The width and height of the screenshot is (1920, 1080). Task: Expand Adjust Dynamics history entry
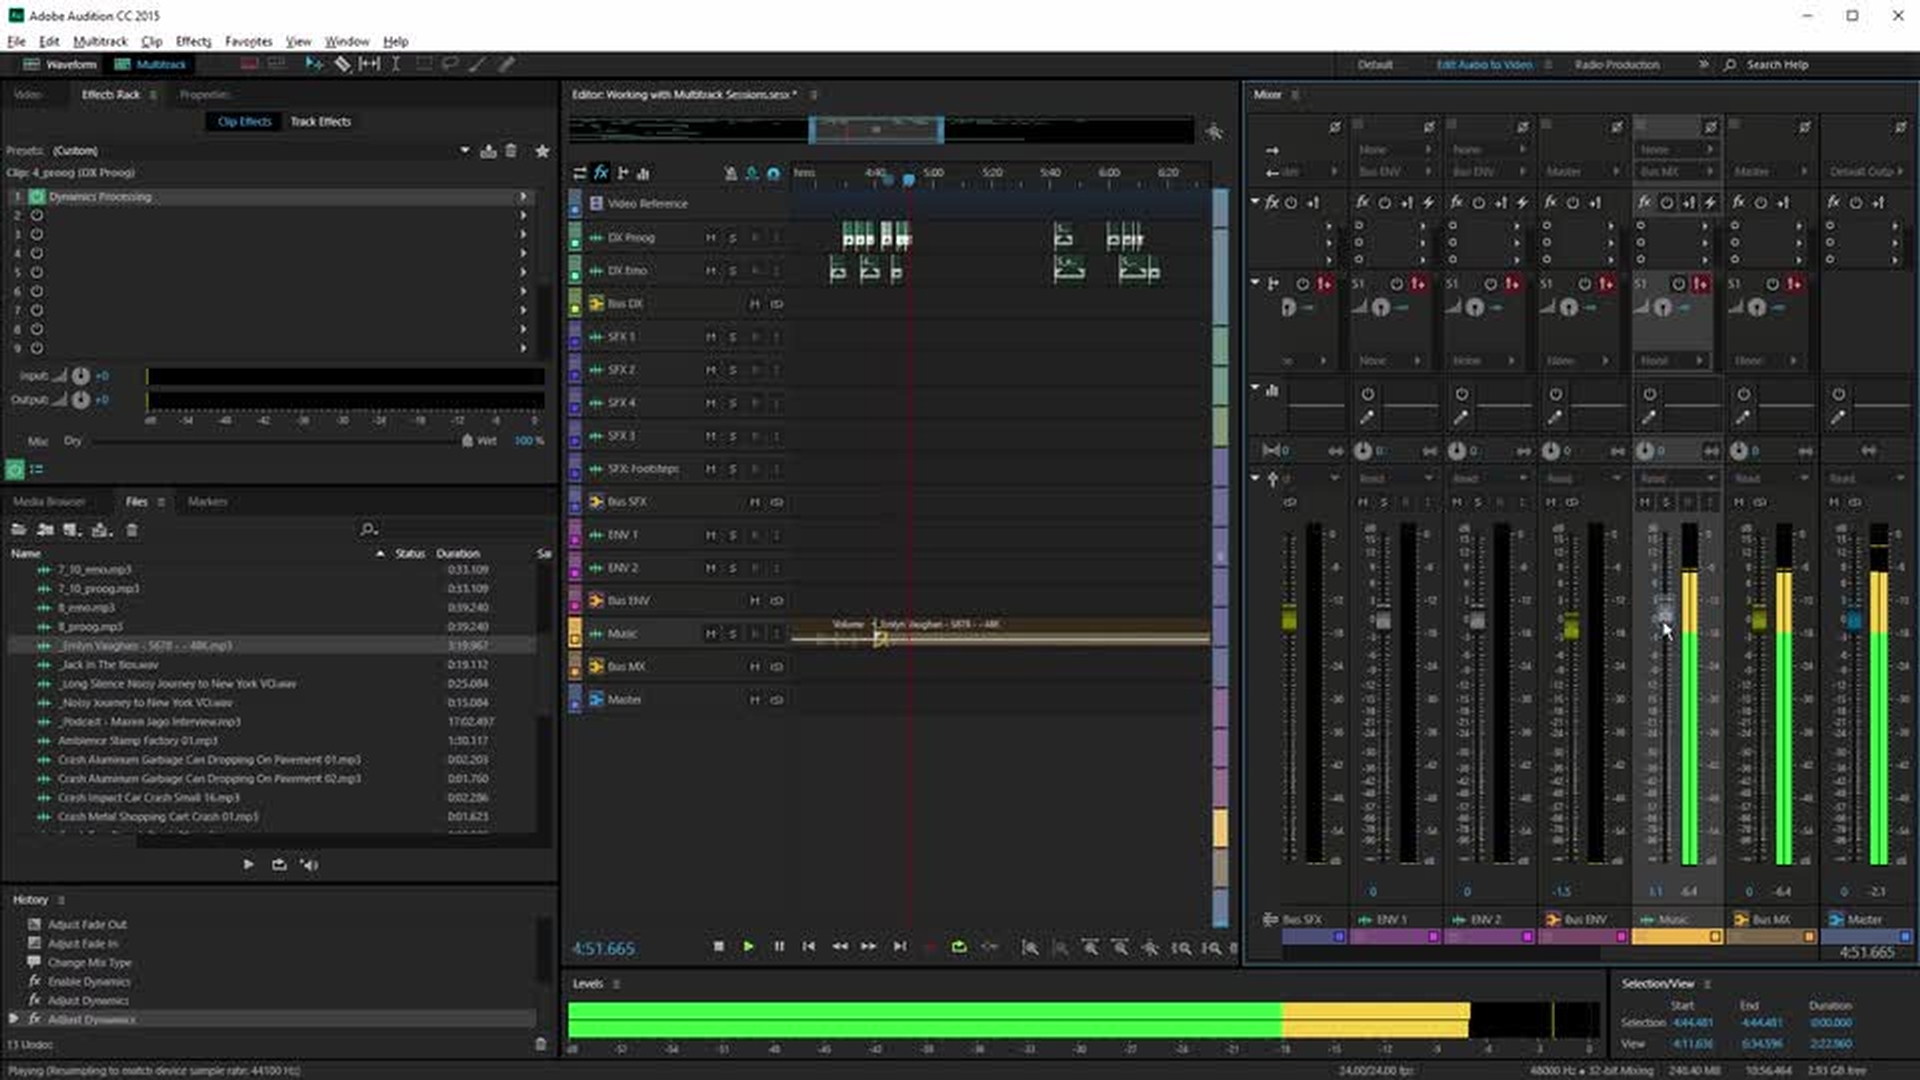coord(13,1019)
